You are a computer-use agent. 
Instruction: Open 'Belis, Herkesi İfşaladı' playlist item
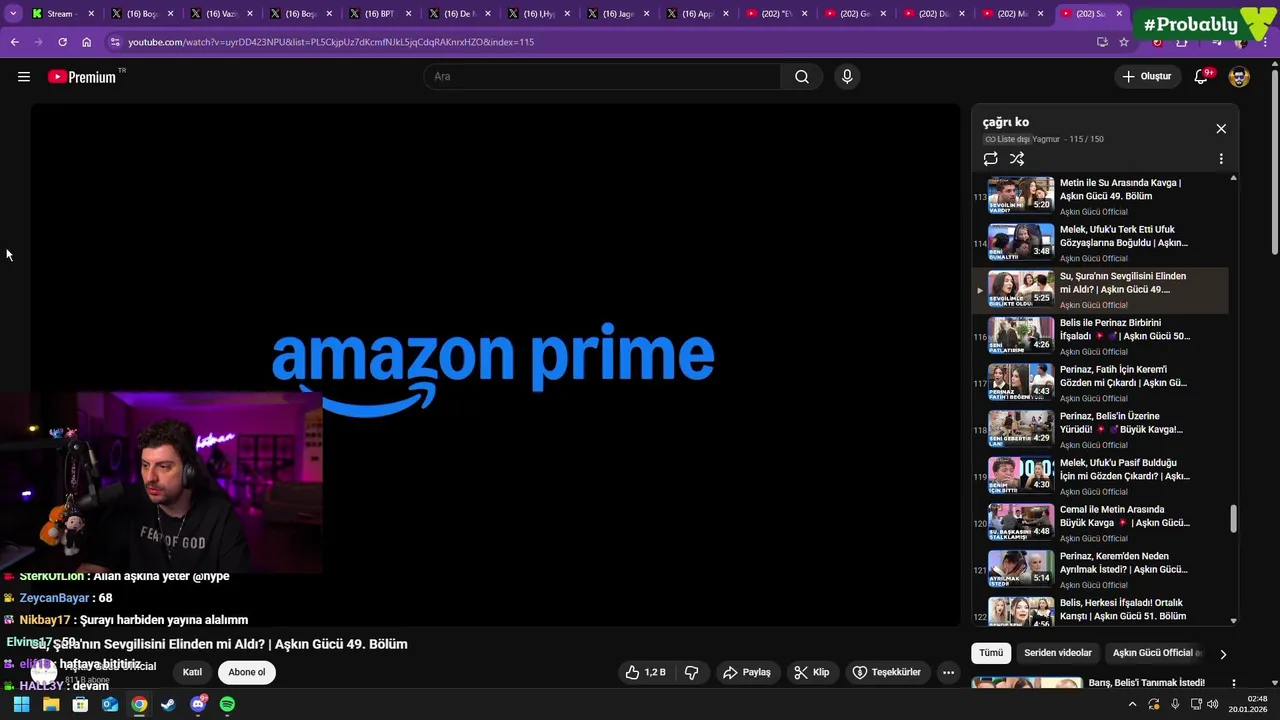1100,610
